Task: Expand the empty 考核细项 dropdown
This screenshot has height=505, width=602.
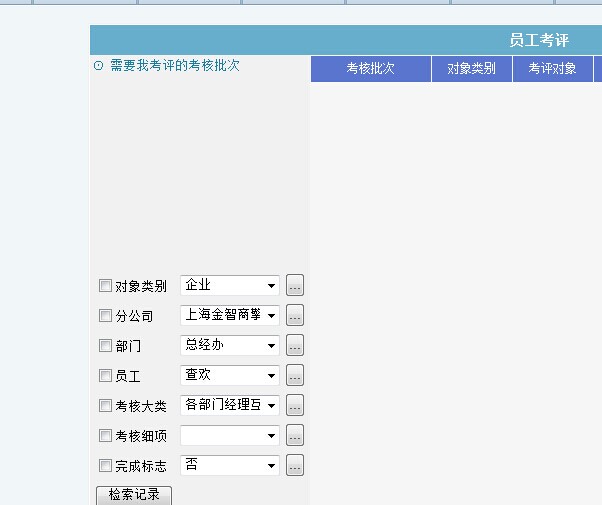Action: [229, 436]
